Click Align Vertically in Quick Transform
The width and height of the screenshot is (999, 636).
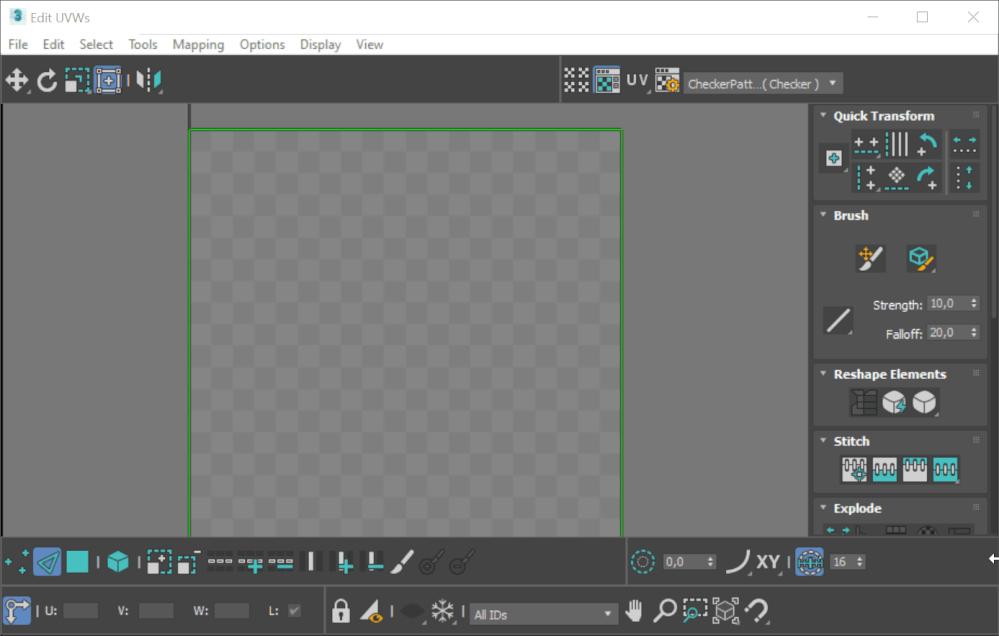click(866, 177)
